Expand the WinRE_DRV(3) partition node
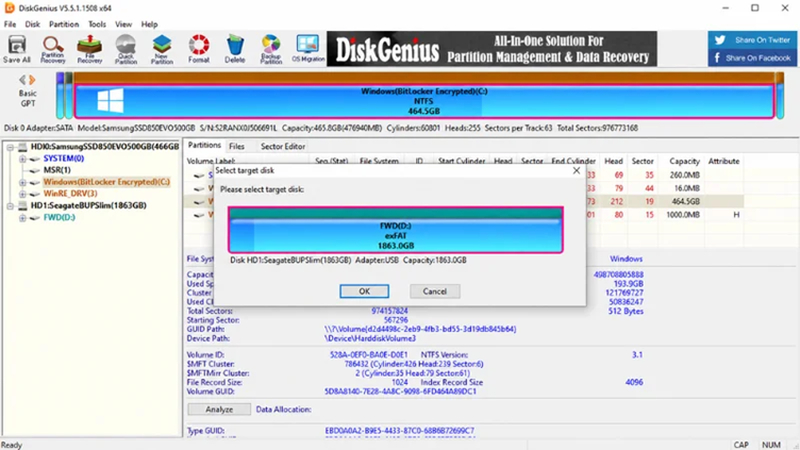 coord(22,194)
